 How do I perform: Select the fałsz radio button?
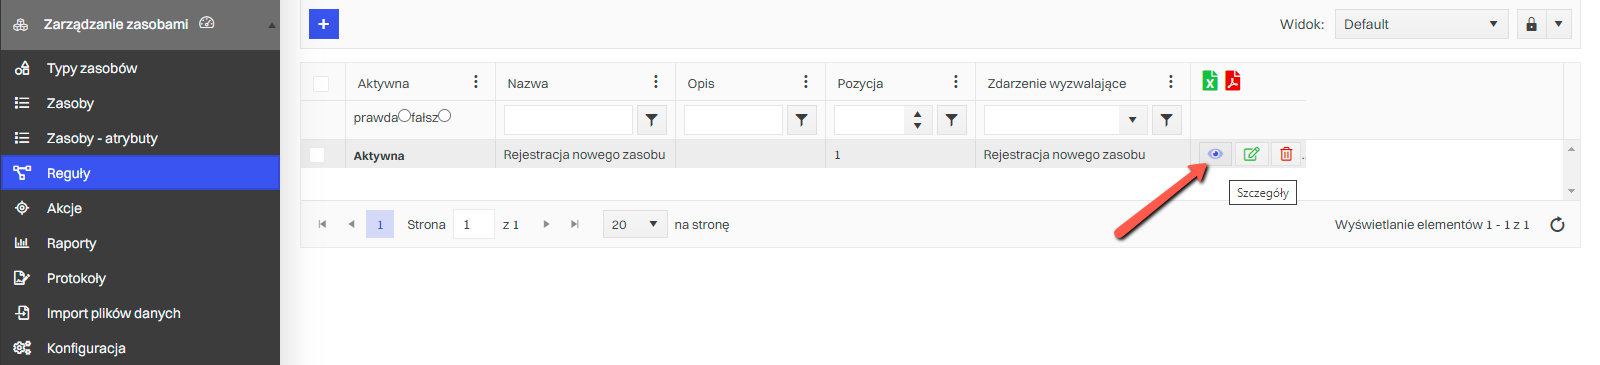(x=445, y=116)
